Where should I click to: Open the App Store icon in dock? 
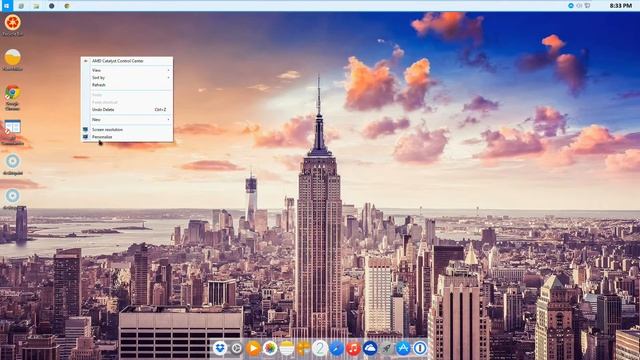403,348
